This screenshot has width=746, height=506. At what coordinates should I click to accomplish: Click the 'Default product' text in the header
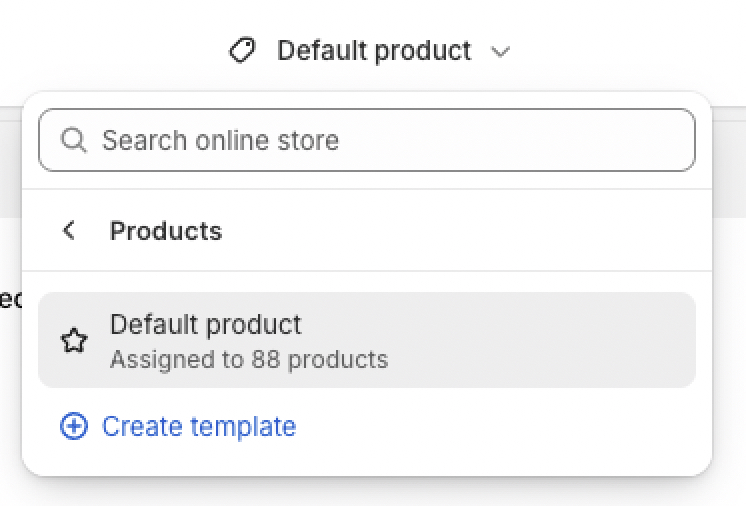374,51
